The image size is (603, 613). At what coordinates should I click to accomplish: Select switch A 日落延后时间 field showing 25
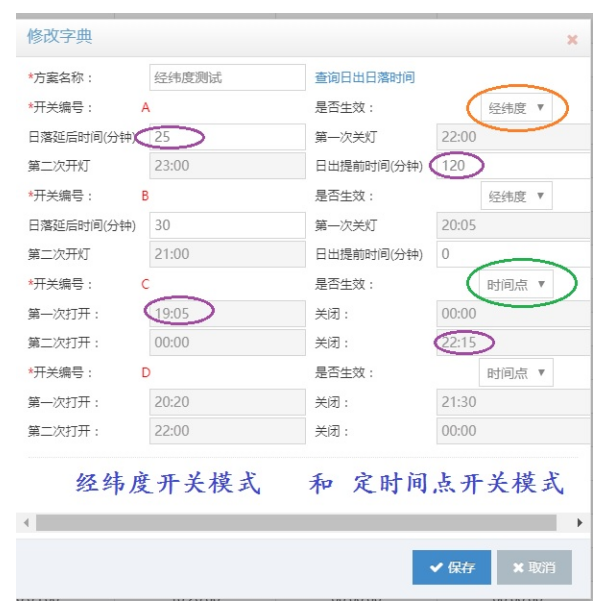(x=226, y=137)
